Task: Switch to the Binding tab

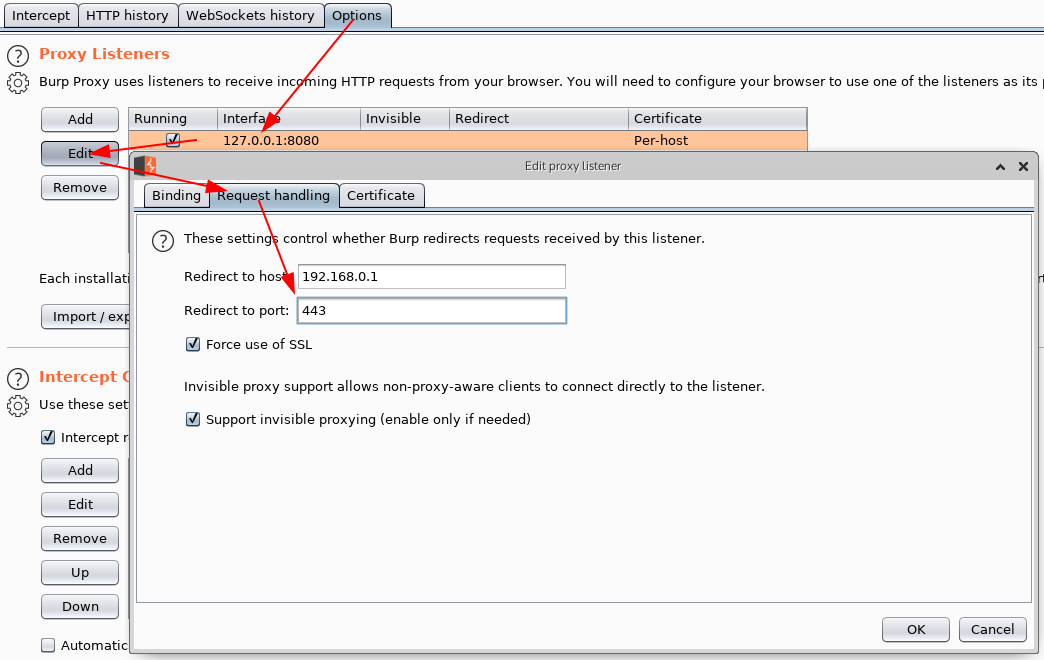Action: (x=176, y=196)
